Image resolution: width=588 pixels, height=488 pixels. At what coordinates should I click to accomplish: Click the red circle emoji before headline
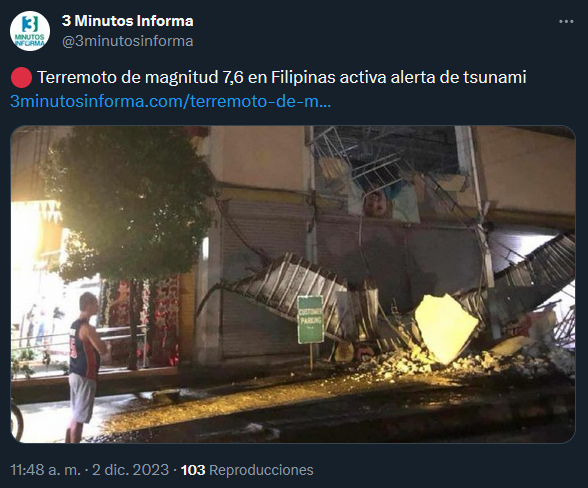pos(21,78)
